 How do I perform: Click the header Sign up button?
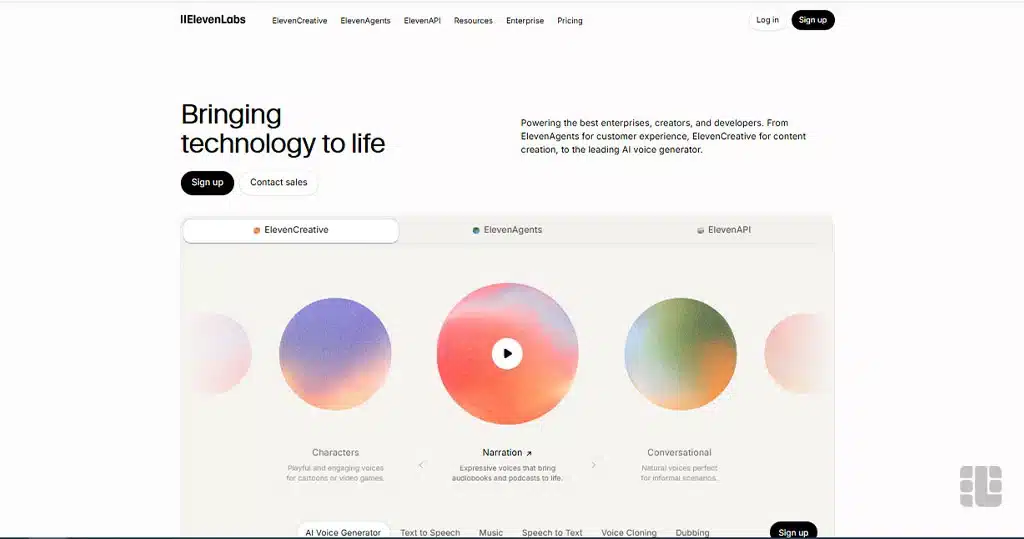[x=812, y=20]
